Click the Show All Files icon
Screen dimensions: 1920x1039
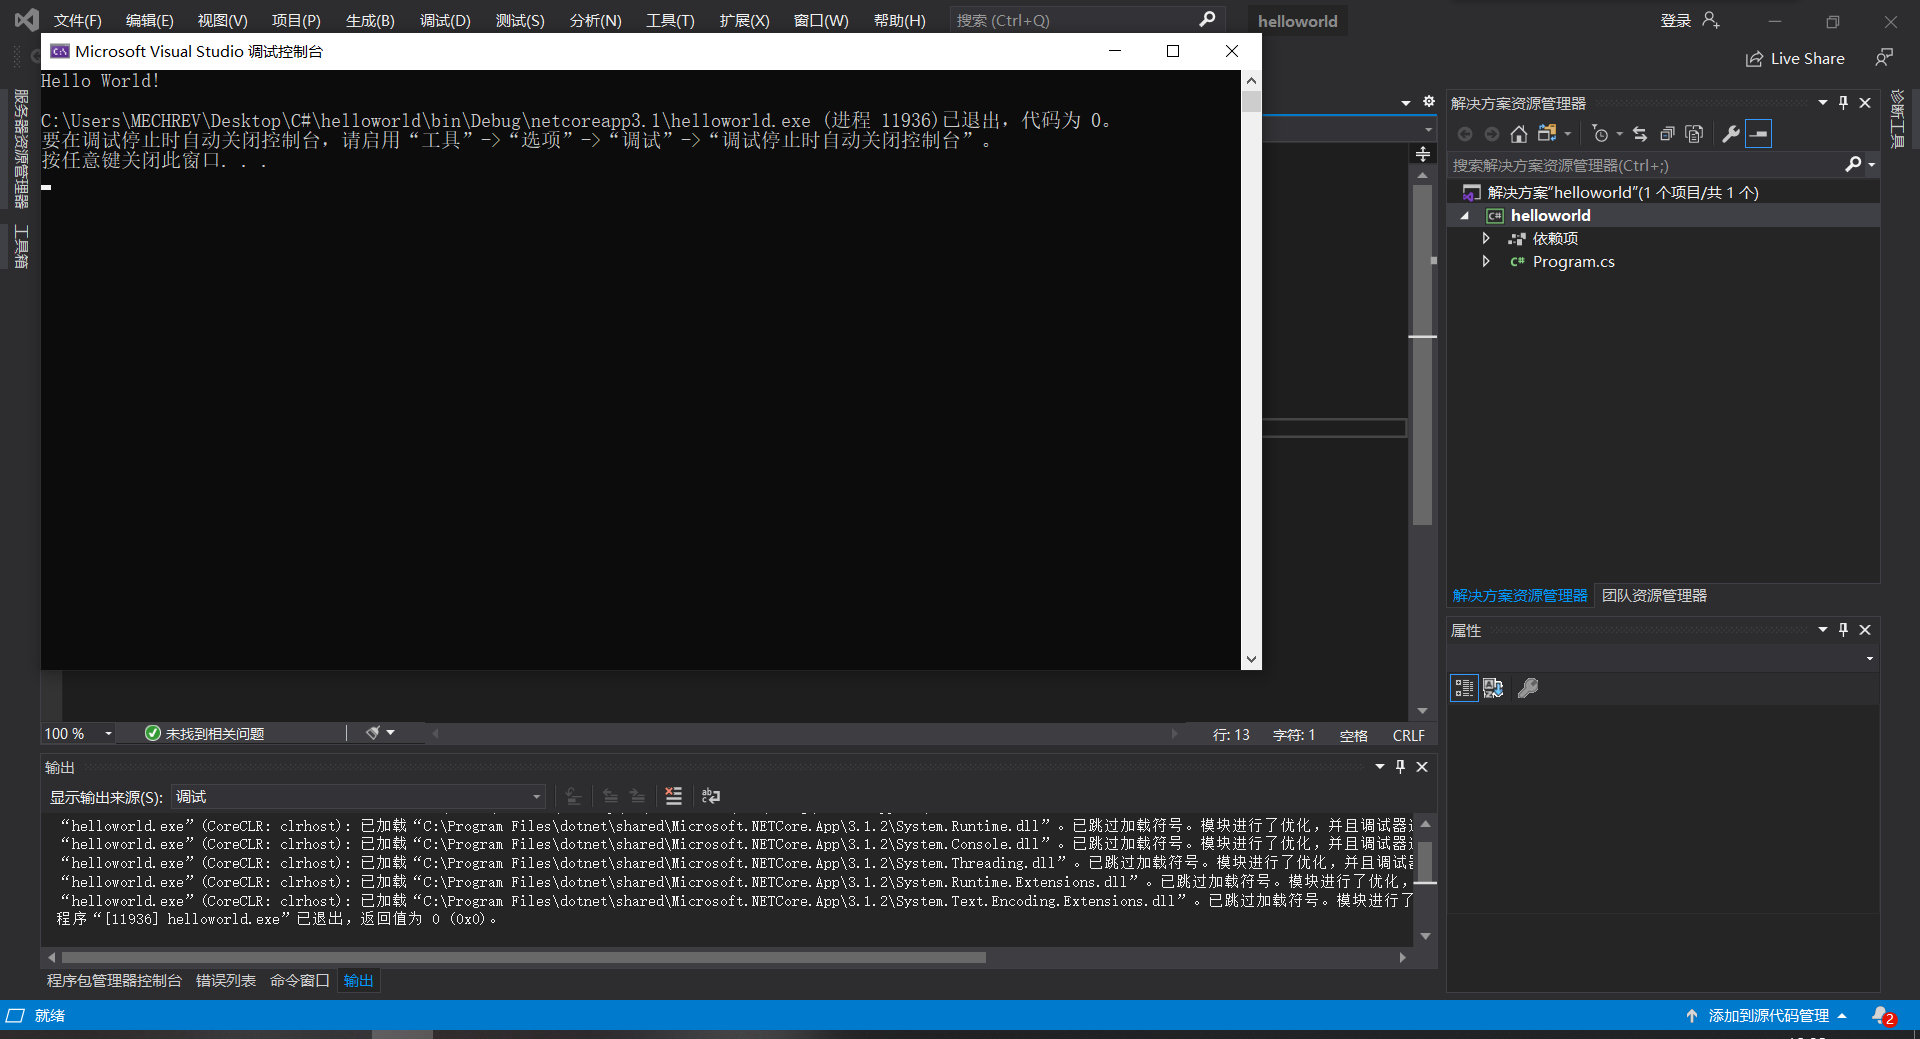[x=1694, y=134]
